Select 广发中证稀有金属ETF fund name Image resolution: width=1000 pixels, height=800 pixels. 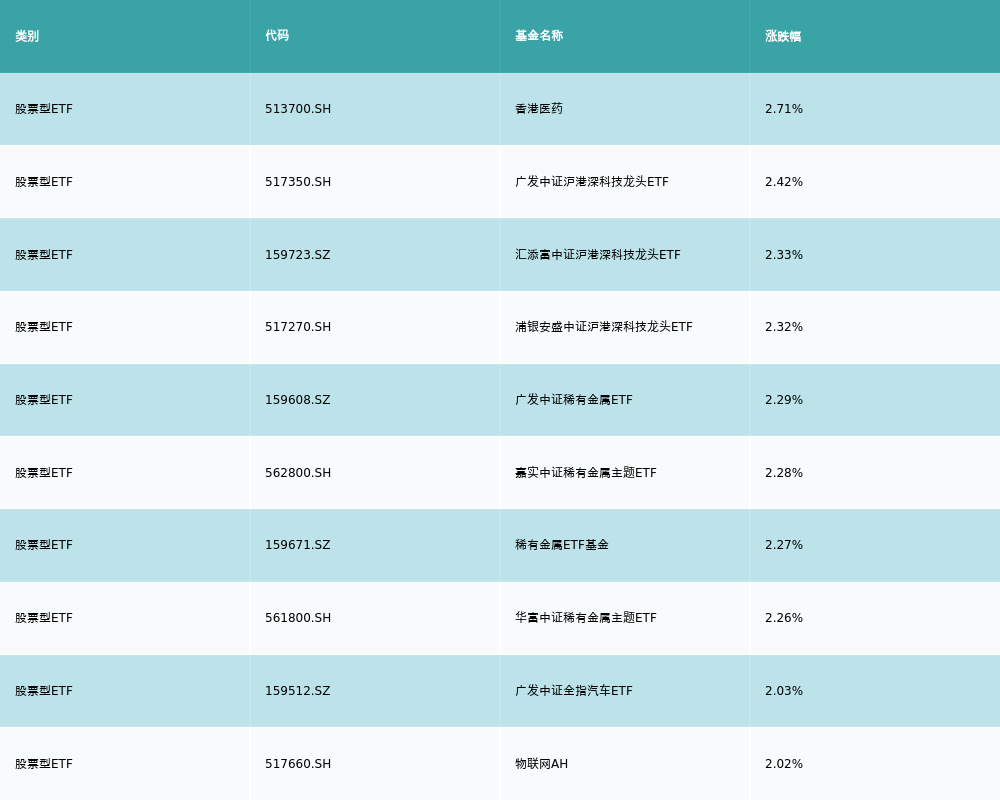coord(574,400)
